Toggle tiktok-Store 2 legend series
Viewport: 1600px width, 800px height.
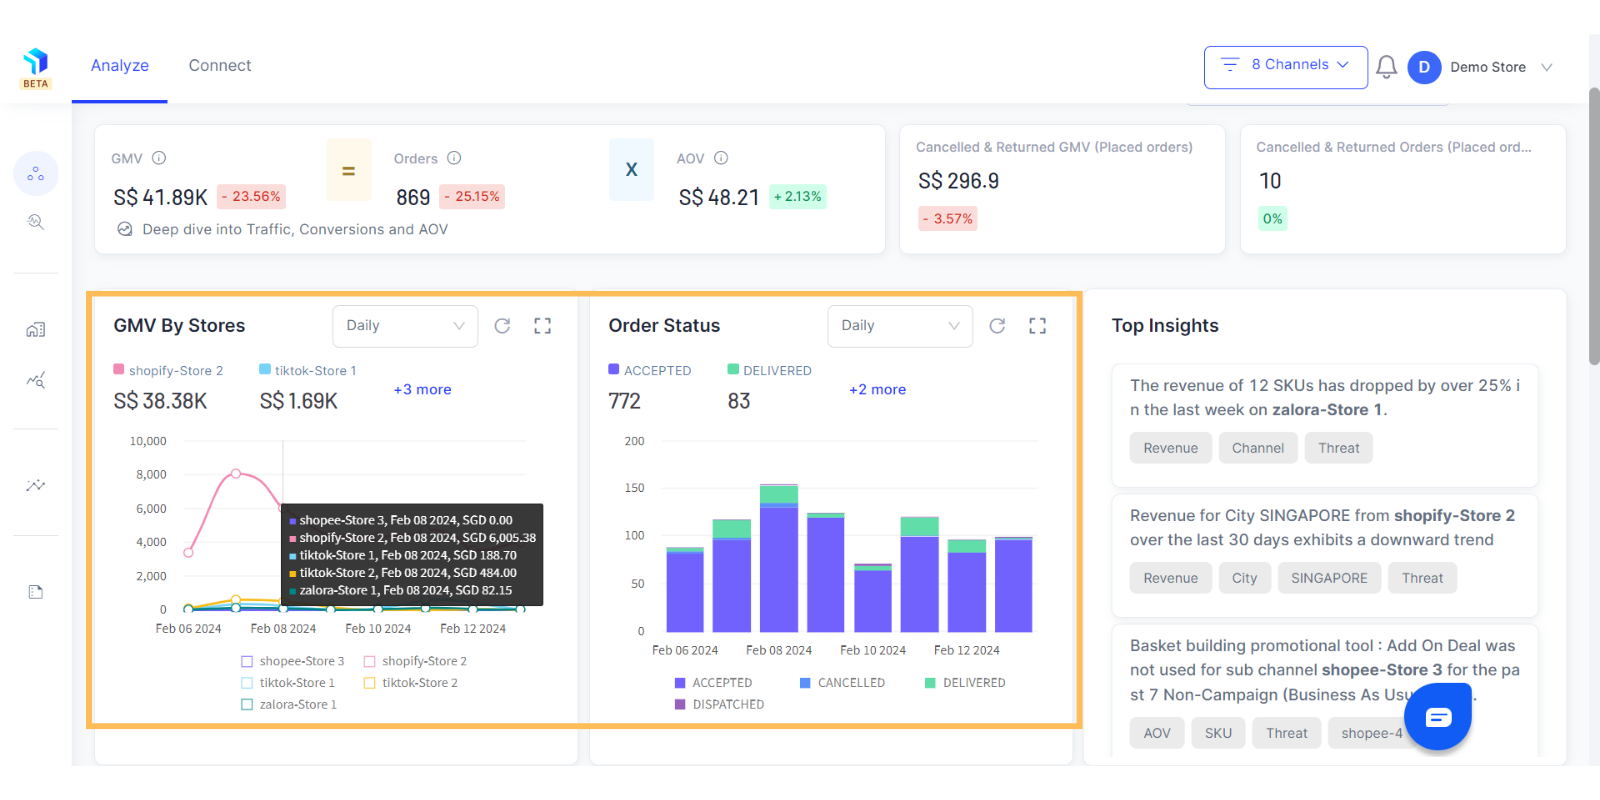click(411, 683)
